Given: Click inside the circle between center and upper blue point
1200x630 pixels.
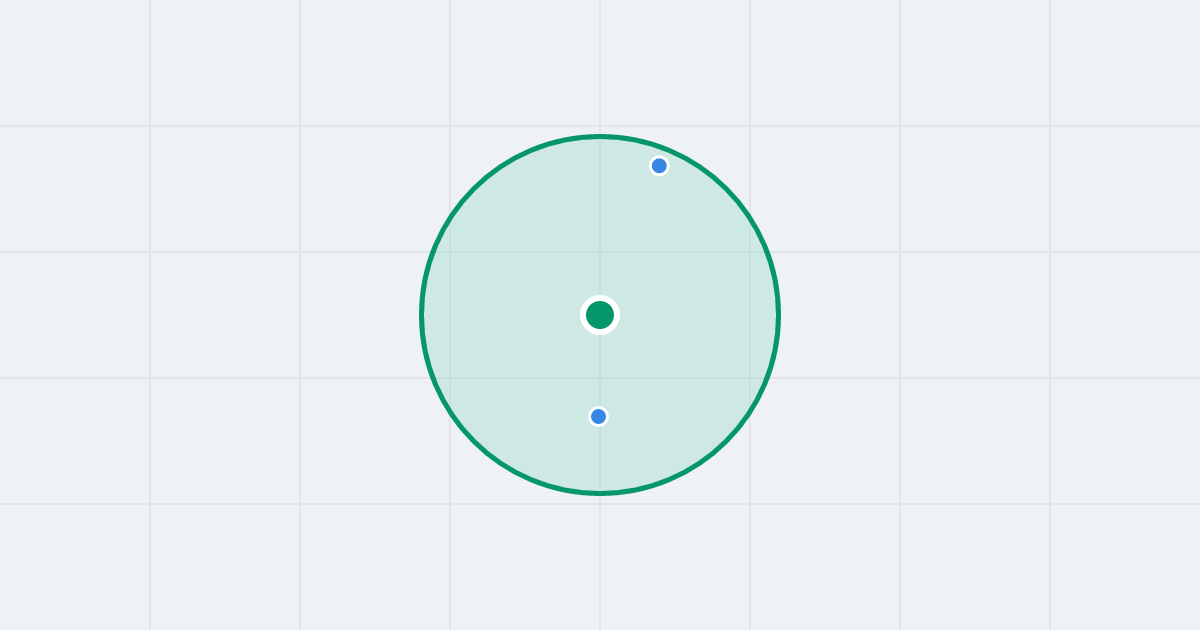Looking at the screenshot, I should click(x=628, y=240).
